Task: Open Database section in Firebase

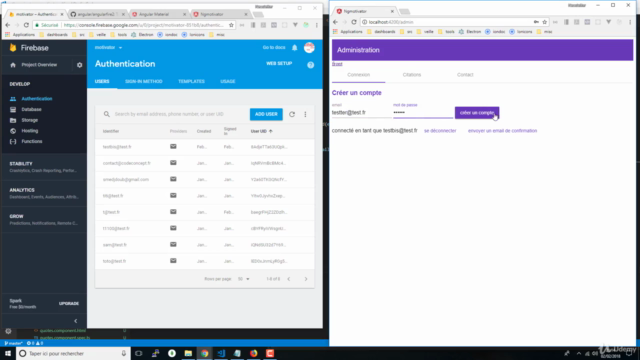Action: click(x=31, y=109)
